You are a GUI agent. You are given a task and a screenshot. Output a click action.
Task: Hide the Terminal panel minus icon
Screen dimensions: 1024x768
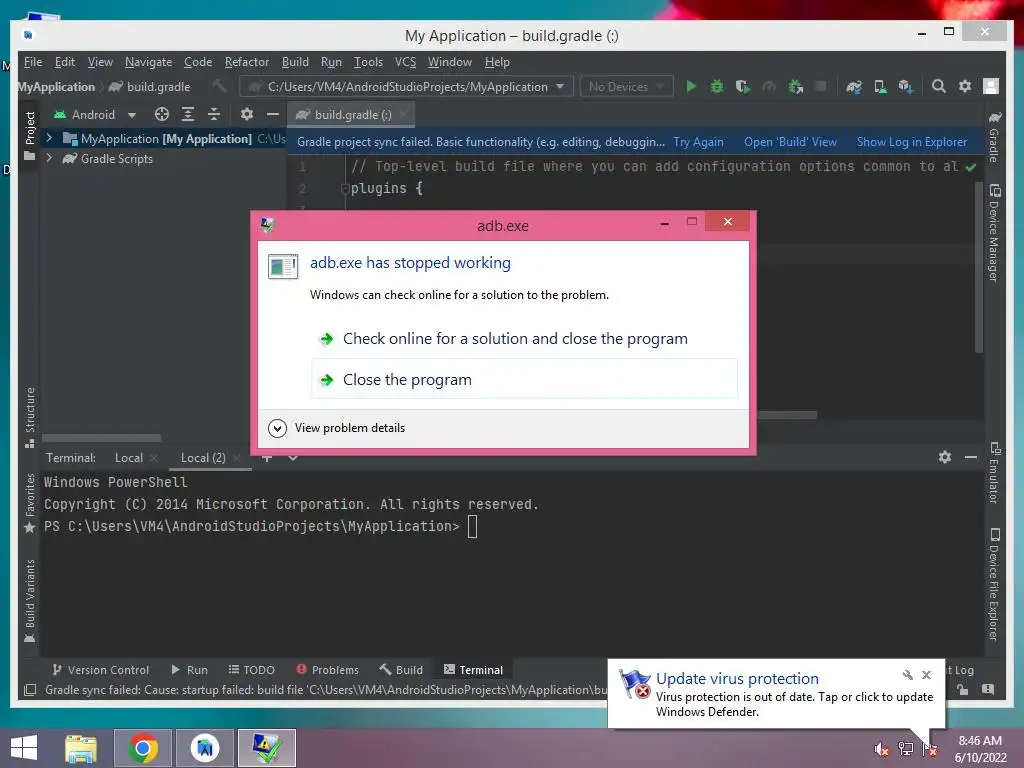(x=970, y=457)
